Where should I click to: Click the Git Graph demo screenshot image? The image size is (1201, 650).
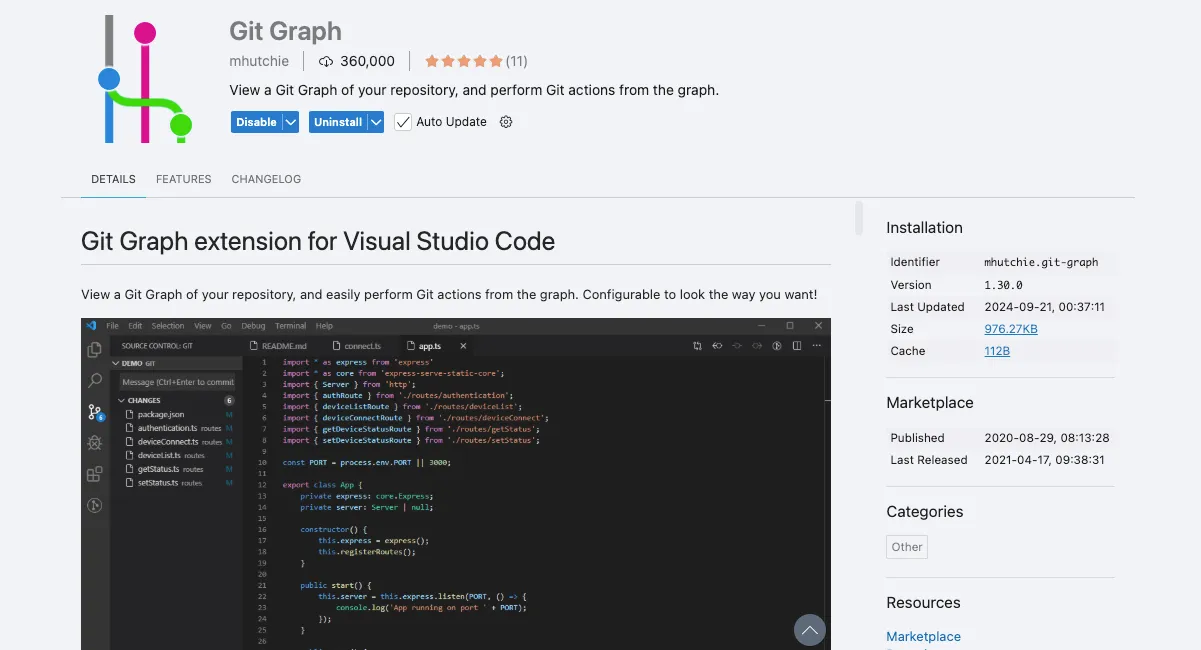[x=456, y=484]
